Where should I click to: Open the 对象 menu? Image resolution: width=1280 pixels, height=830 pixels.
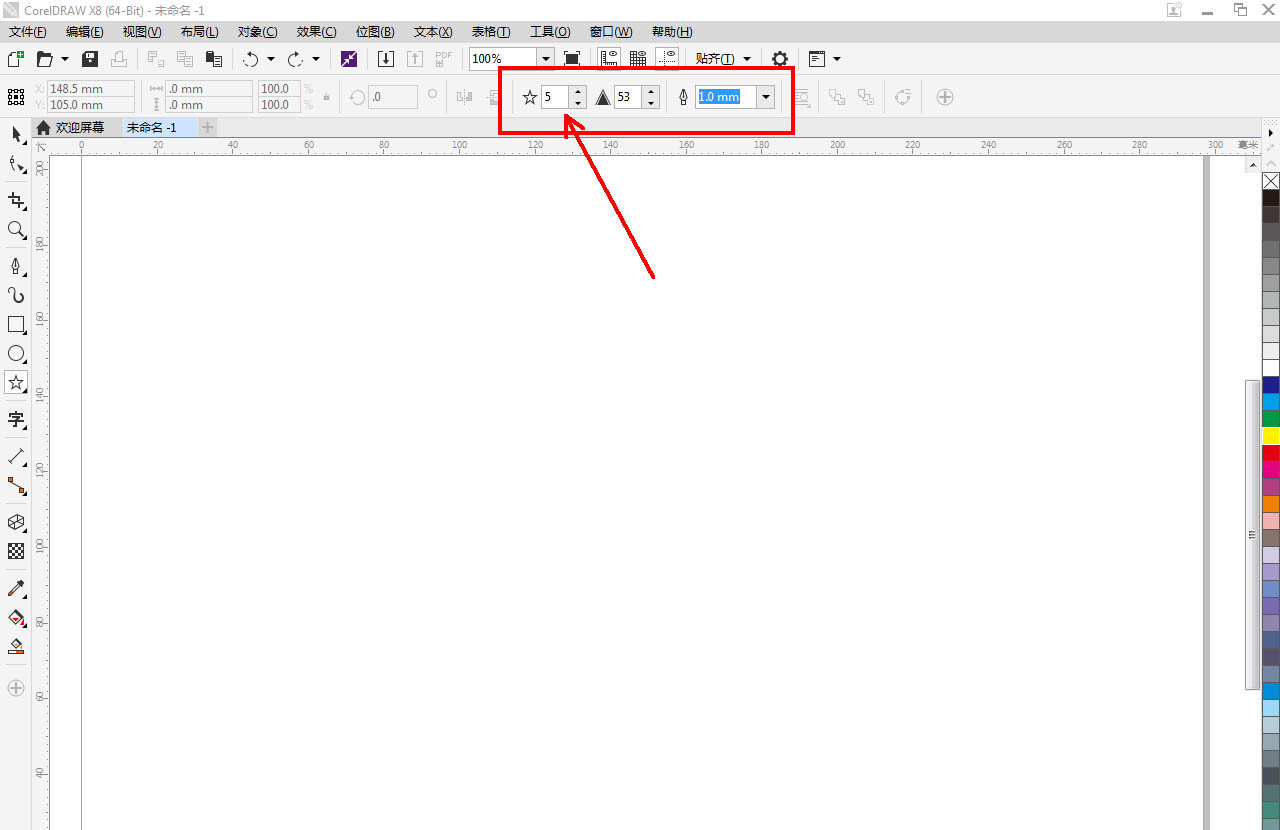tap(258, 32)
